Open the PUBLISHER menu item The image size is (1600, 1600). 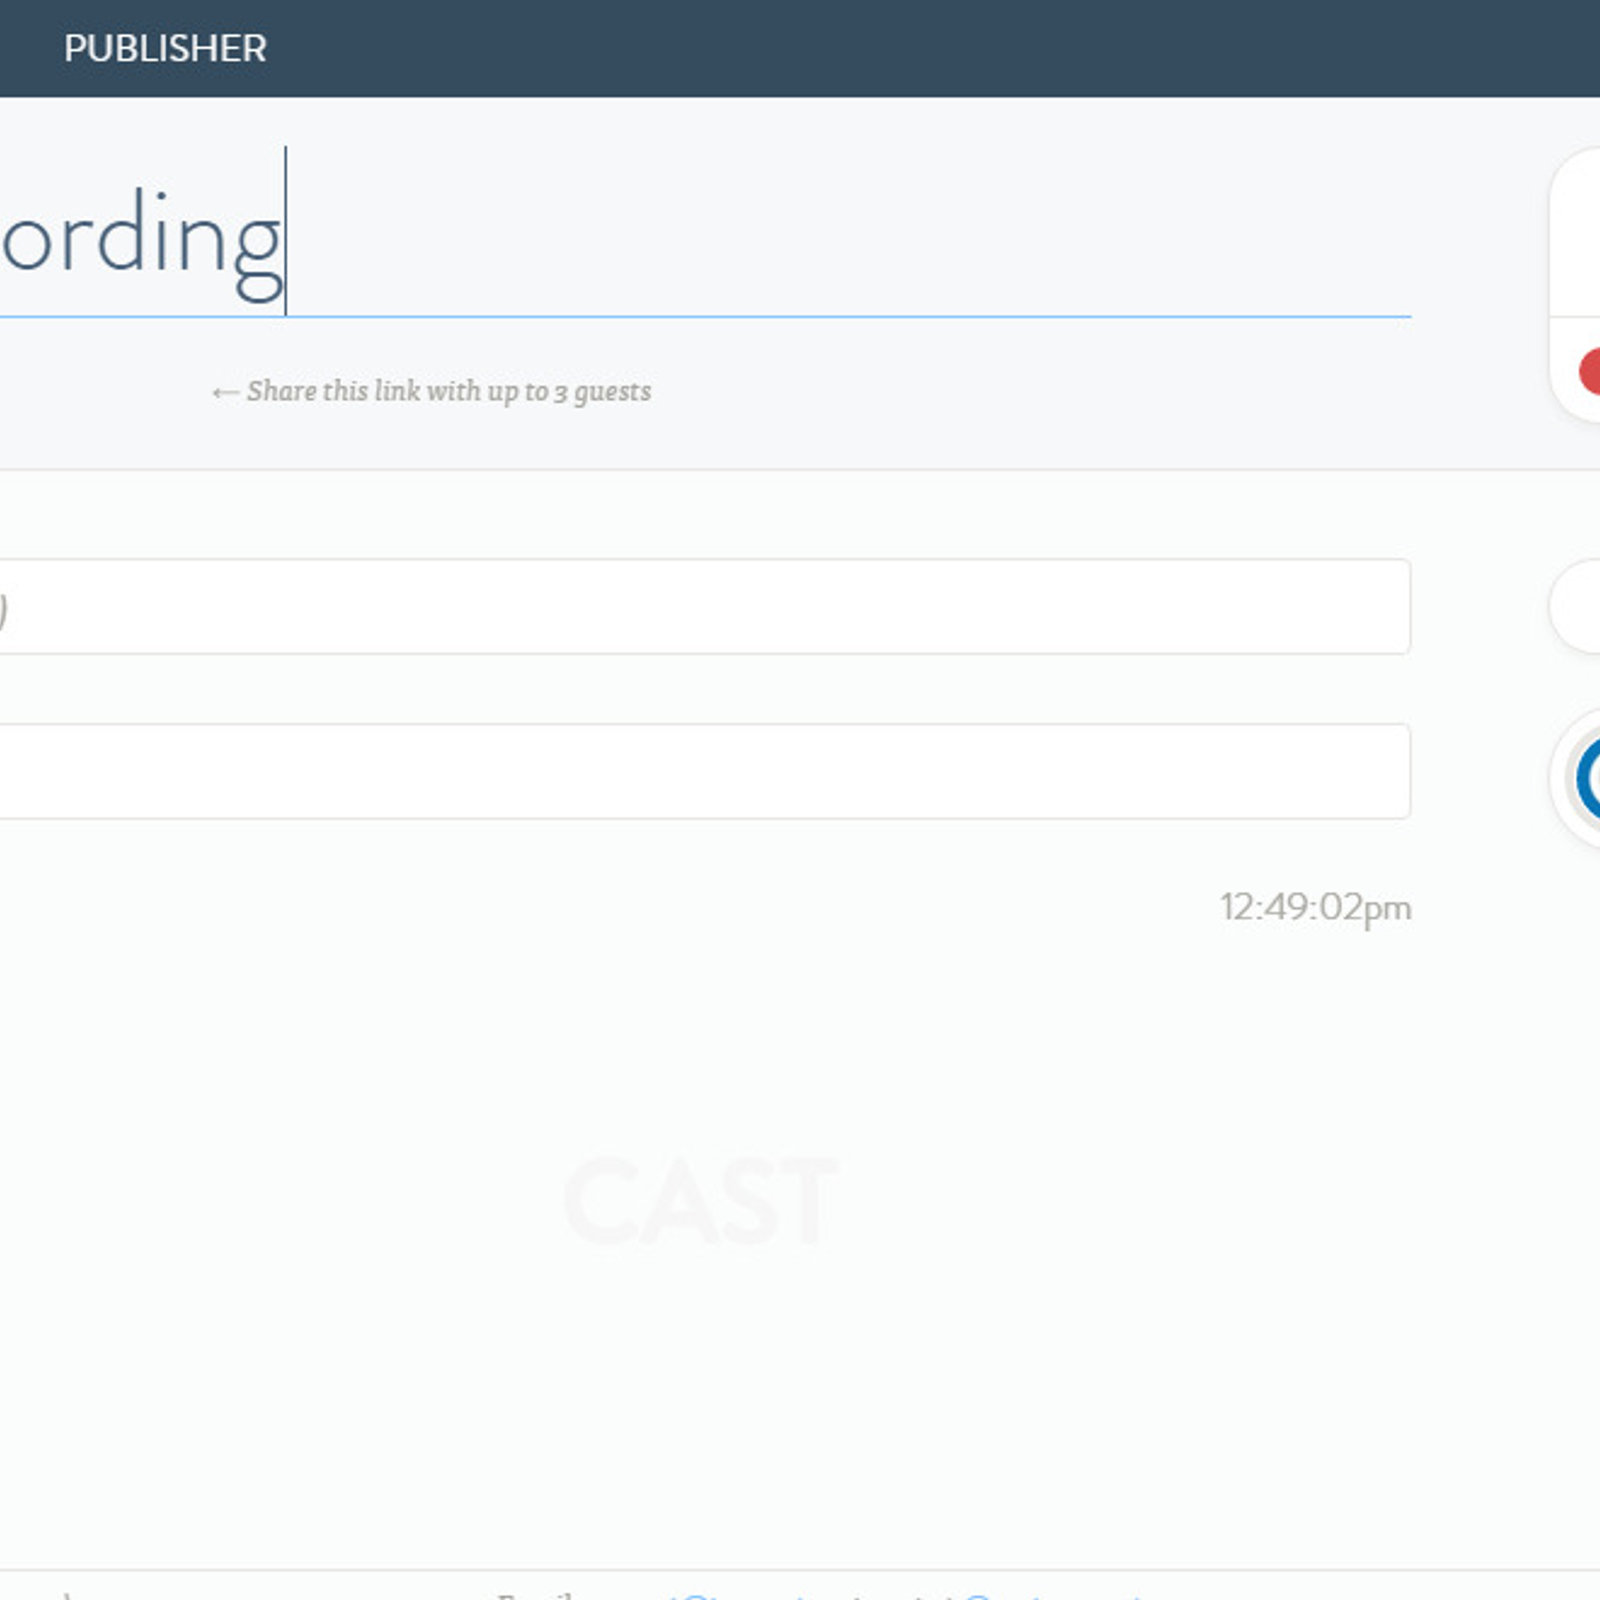pos(165,48)
